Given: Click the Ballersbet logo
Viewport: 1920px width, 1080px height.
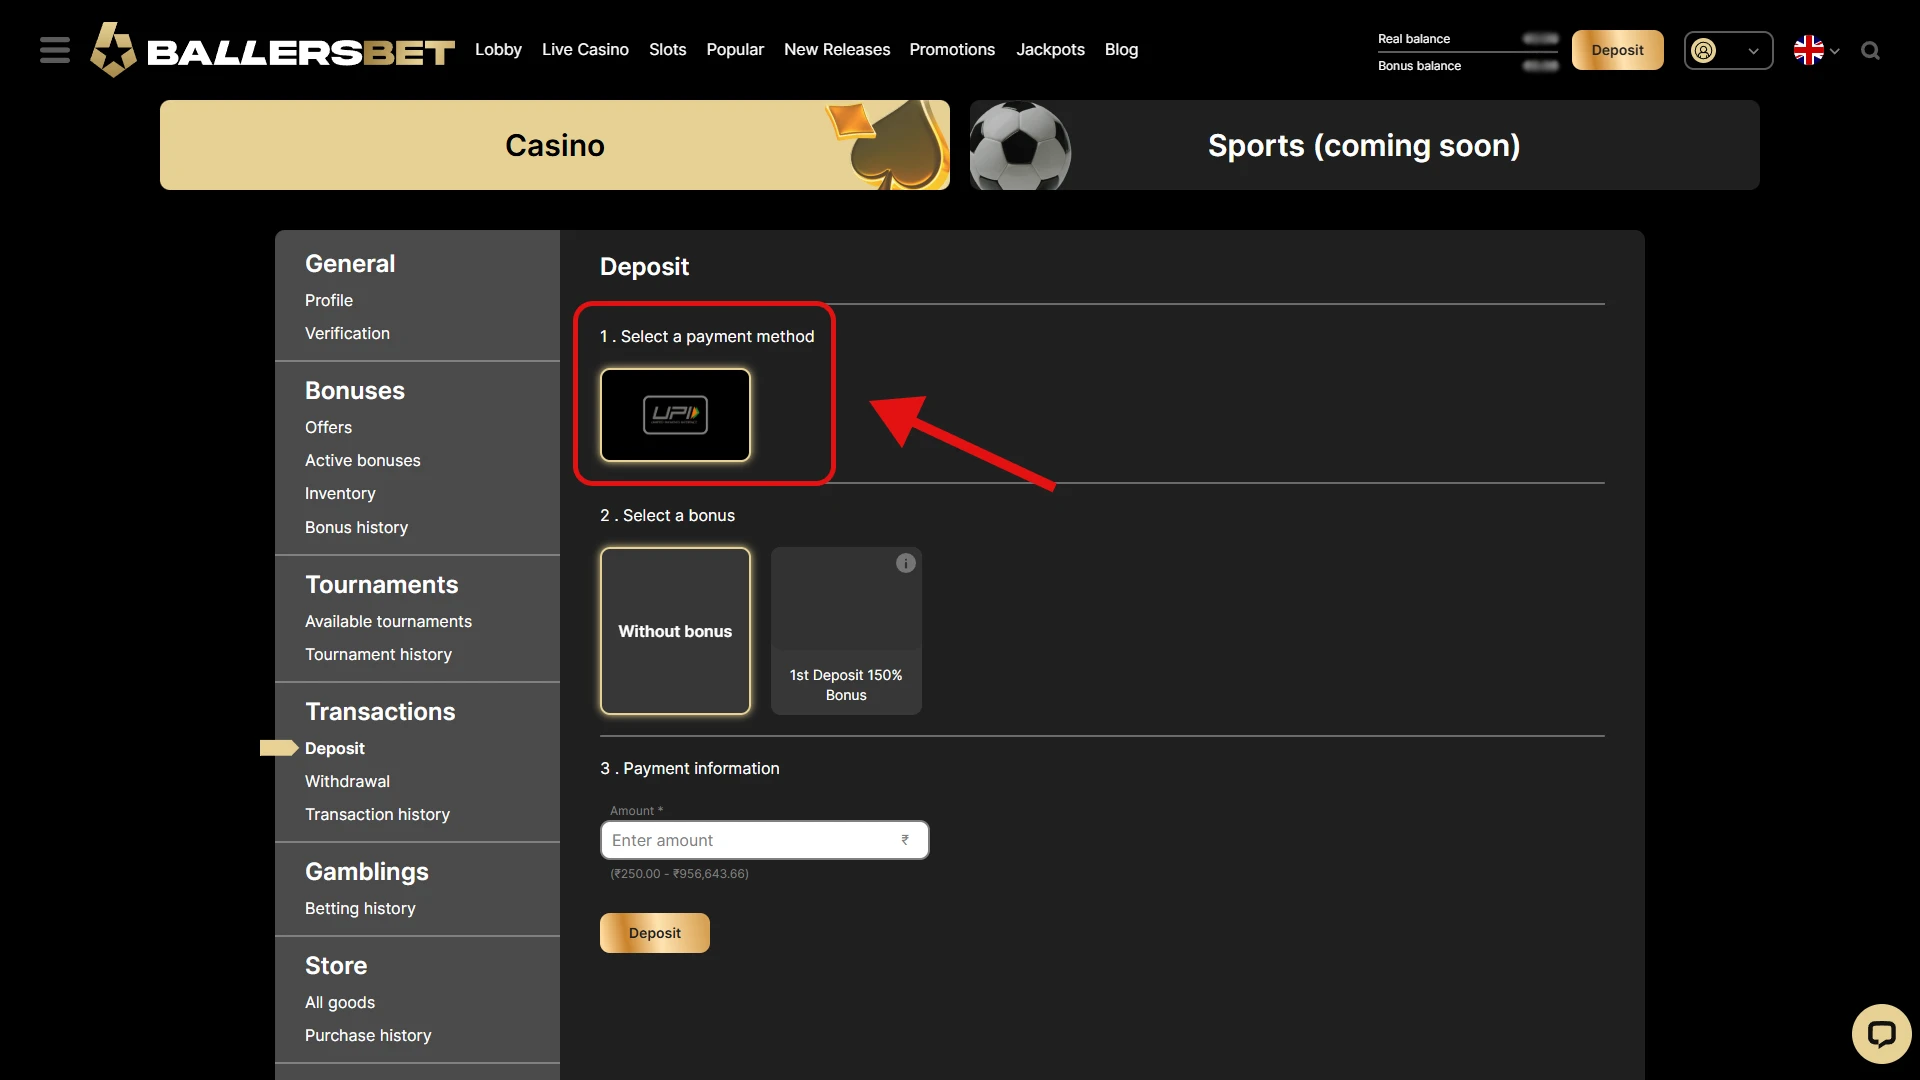Looking at the screenshot, I should (271, 49).
